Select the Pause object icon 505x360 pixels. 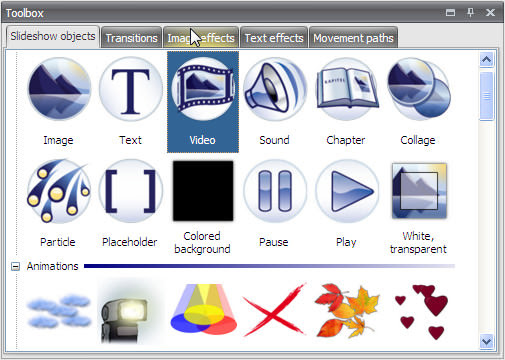click(x=275, y=191)
